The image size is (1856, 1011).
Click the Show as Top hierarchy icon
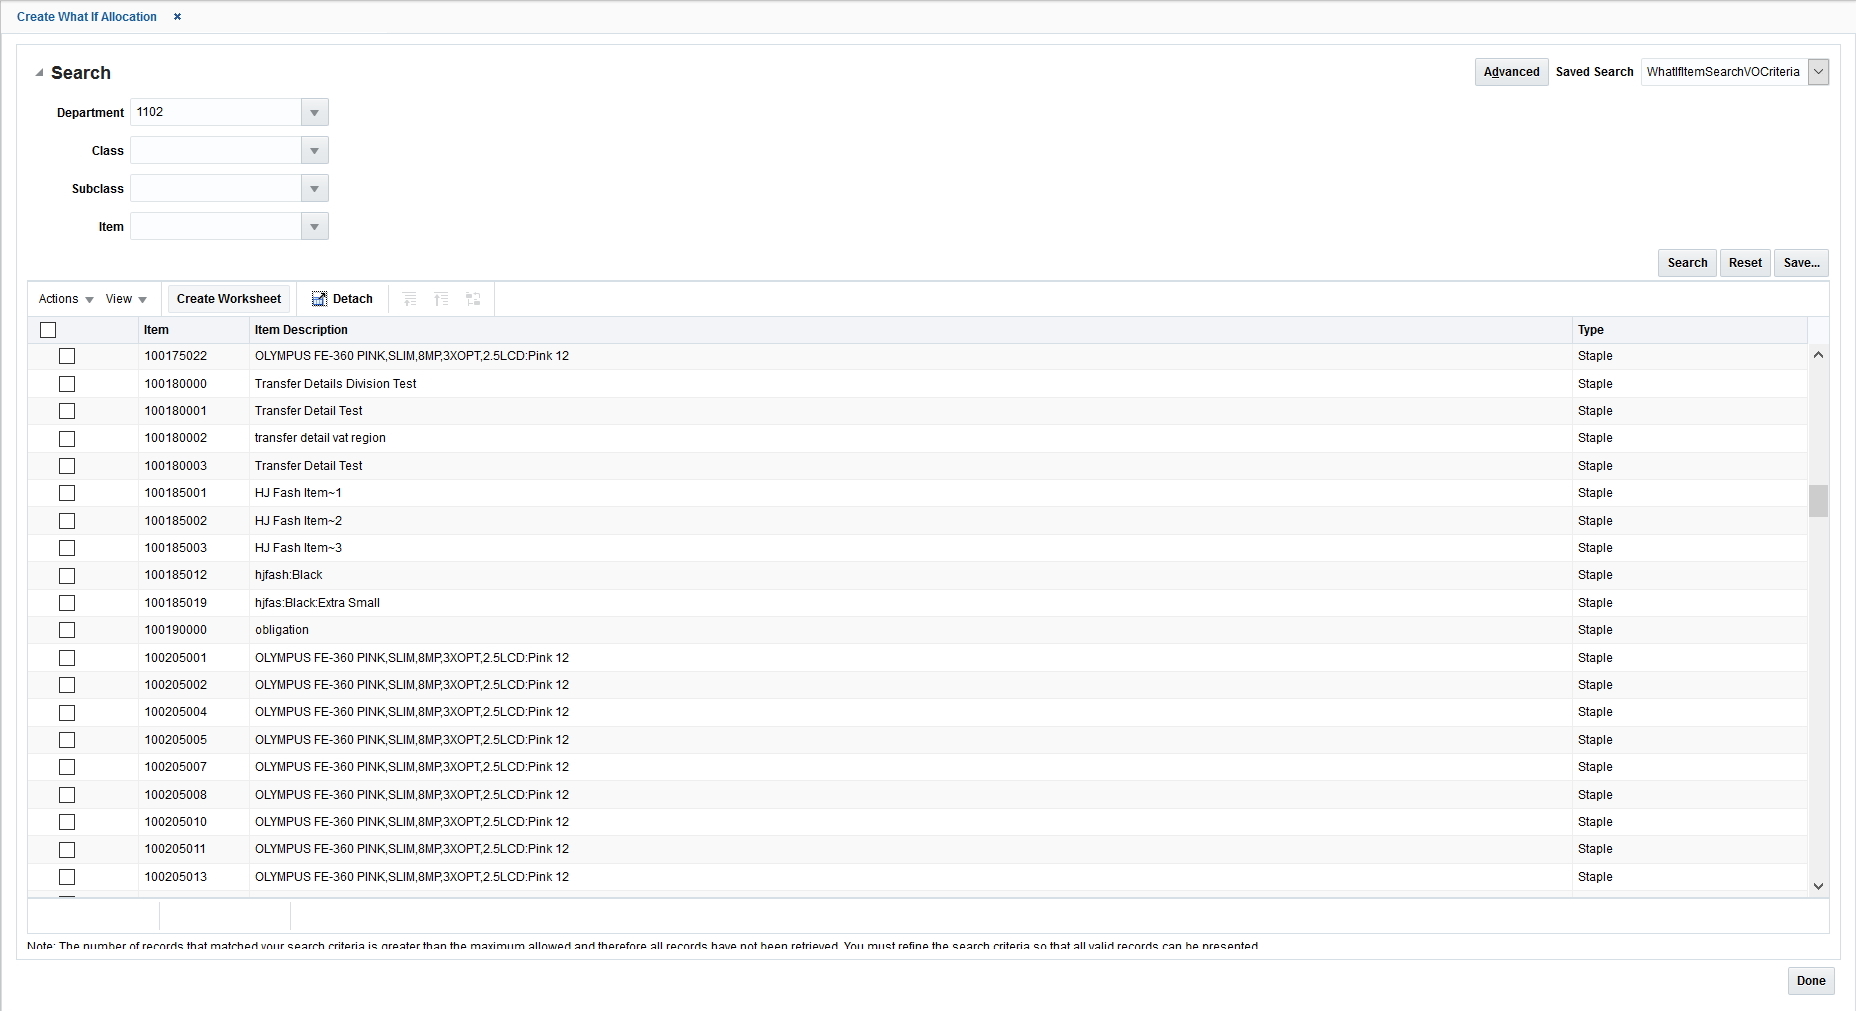coord(473,299)
